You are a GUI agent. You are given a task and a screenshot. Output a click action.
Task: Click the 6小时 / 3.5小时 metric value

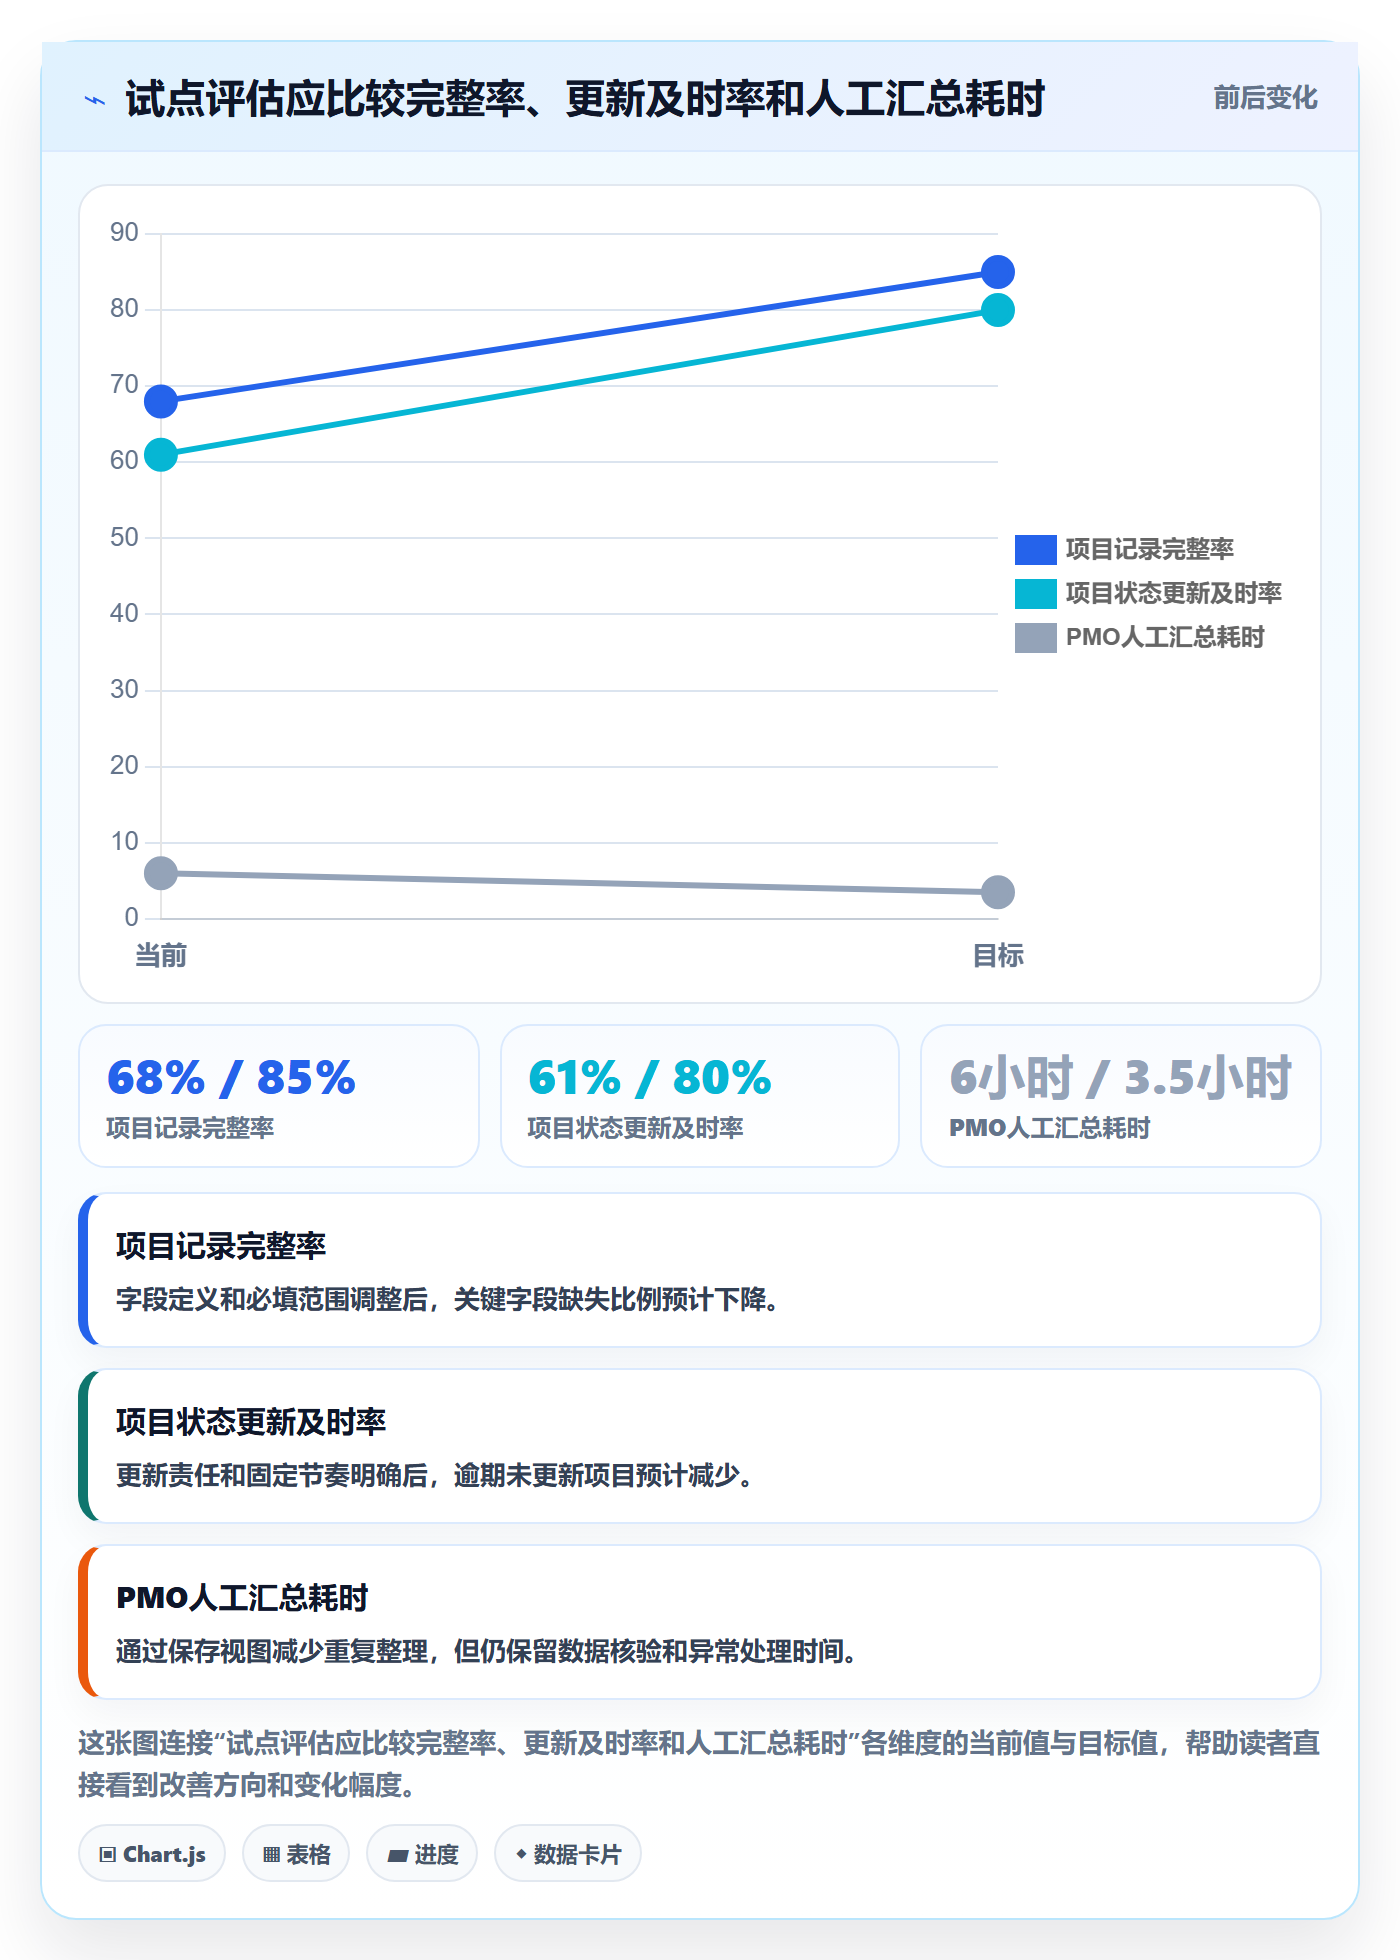coord(1120,1078)
